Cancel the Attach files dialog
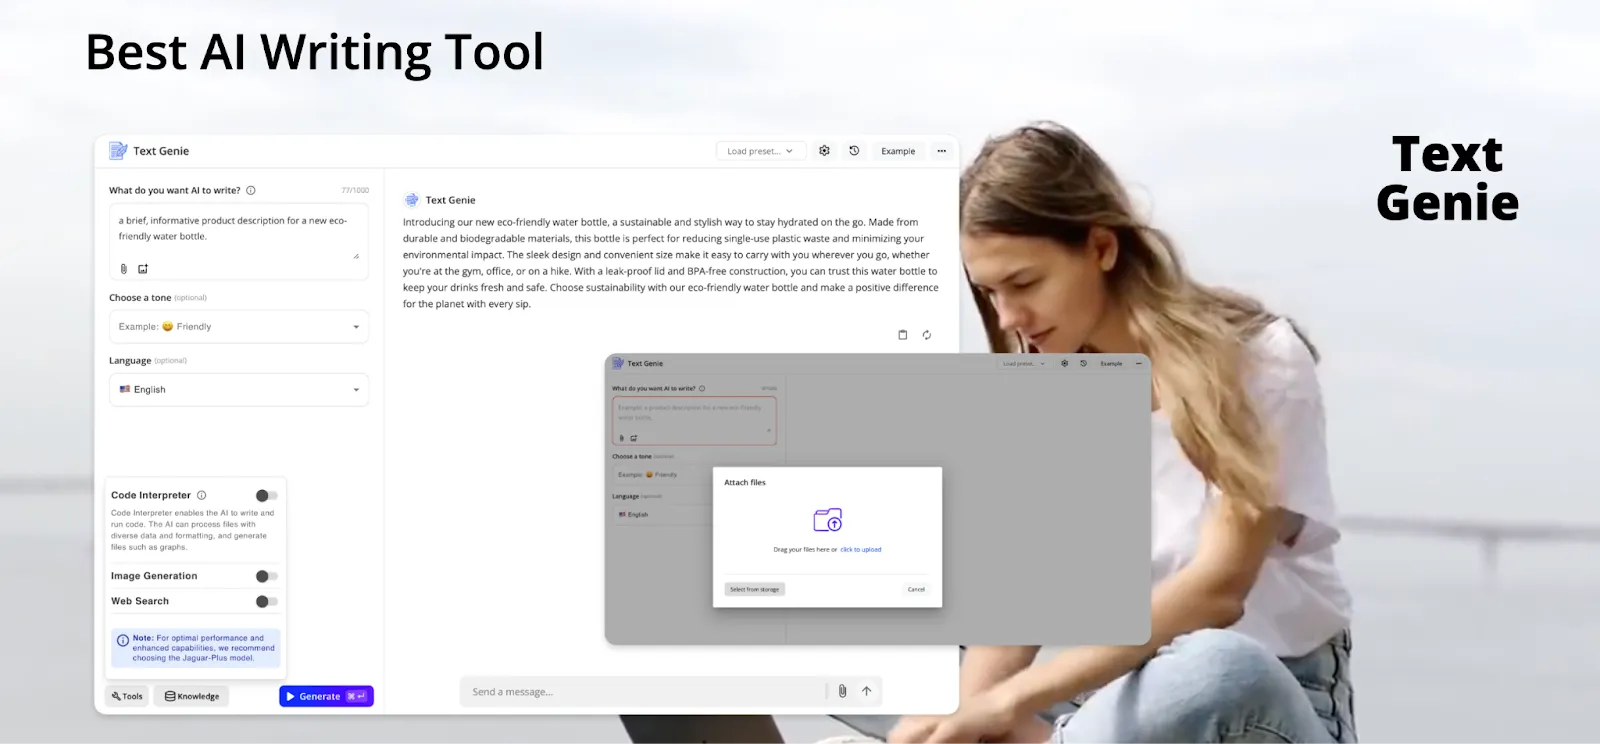 (916, 589)
